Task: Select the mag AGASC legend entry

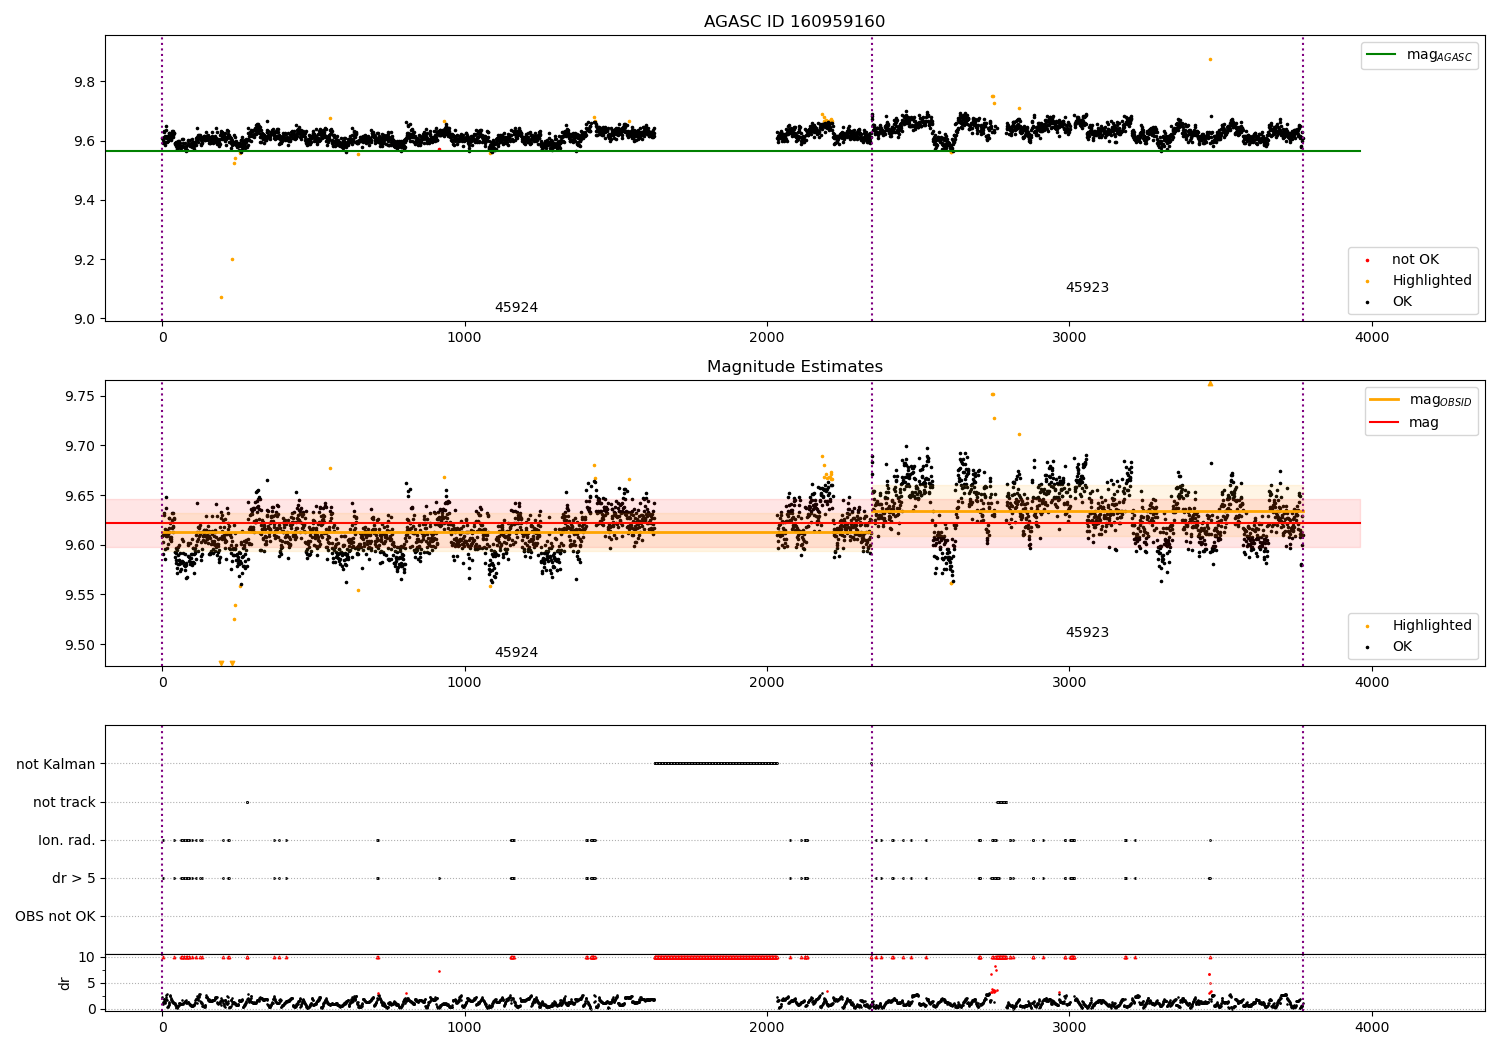Action: pos(1419,55)
